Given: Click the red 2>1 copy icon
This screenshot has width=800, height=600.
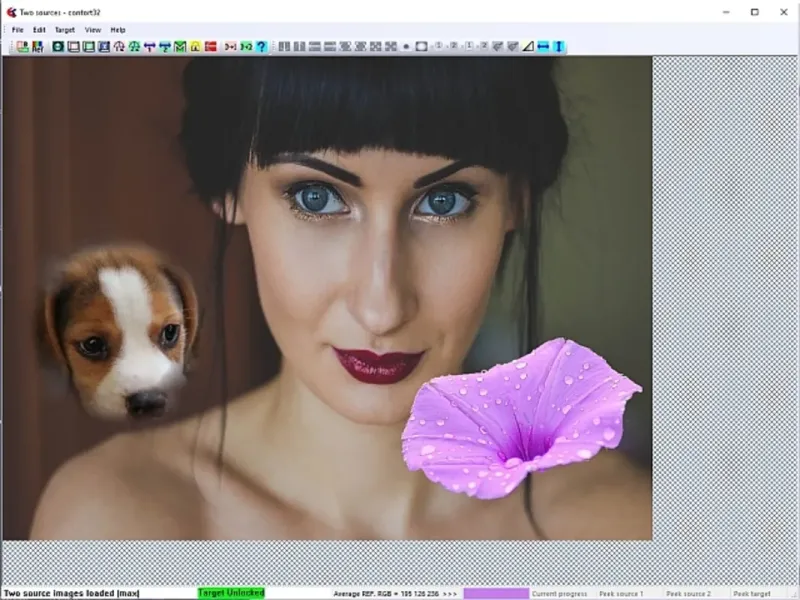Looking at the screenshot, I should coord(230,46).
